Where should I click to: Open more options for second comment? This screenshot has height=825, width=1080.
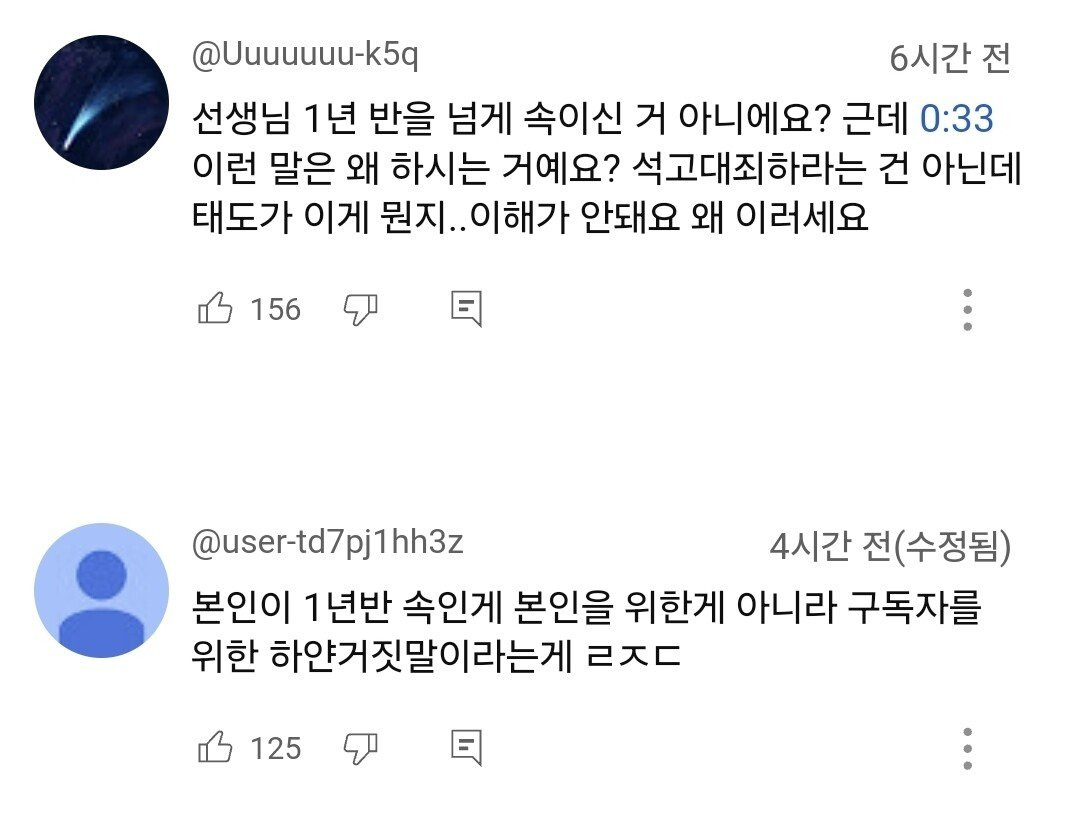967,748
